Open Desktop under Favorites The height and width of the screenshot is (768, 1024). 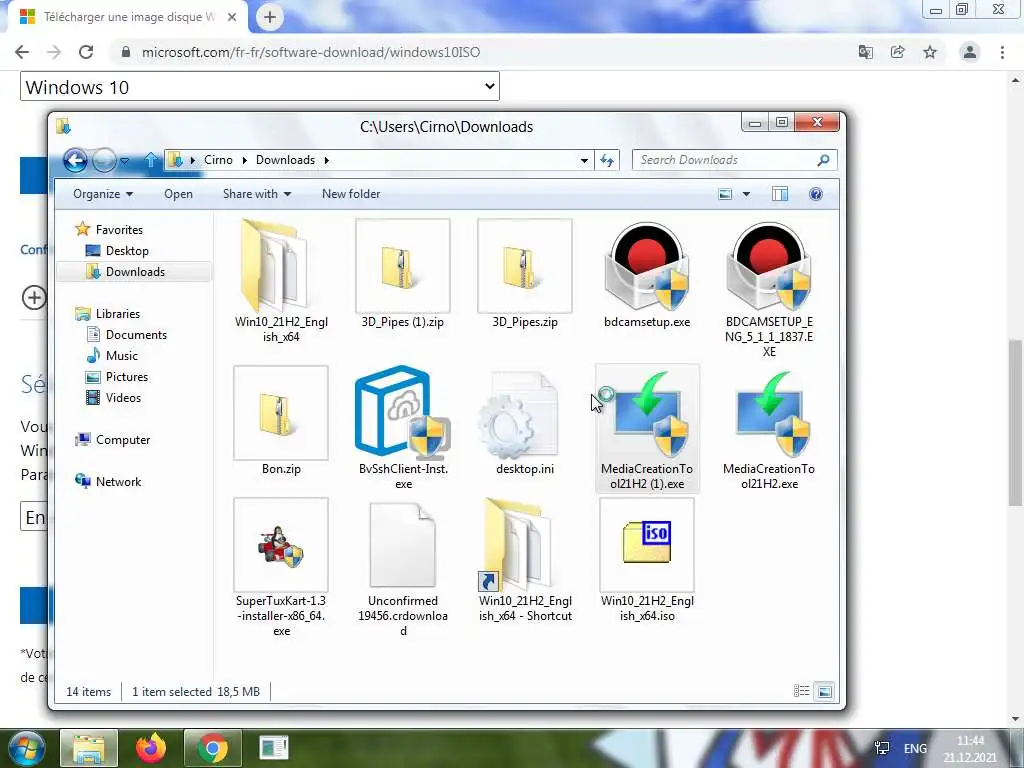127,251
